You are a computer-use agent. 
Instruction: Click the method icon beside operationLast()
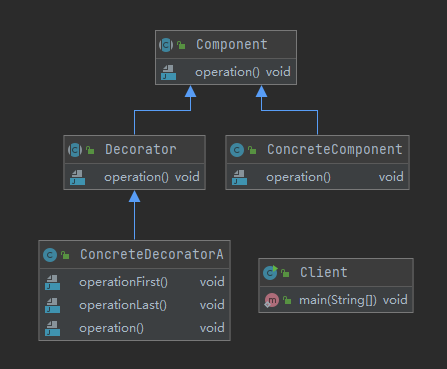(53, 305)
